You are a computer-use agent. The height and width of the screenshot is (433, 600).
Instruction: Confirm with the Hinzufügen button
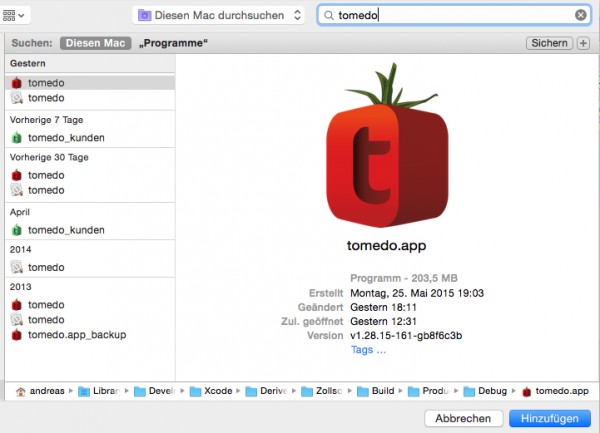point(550,418)
